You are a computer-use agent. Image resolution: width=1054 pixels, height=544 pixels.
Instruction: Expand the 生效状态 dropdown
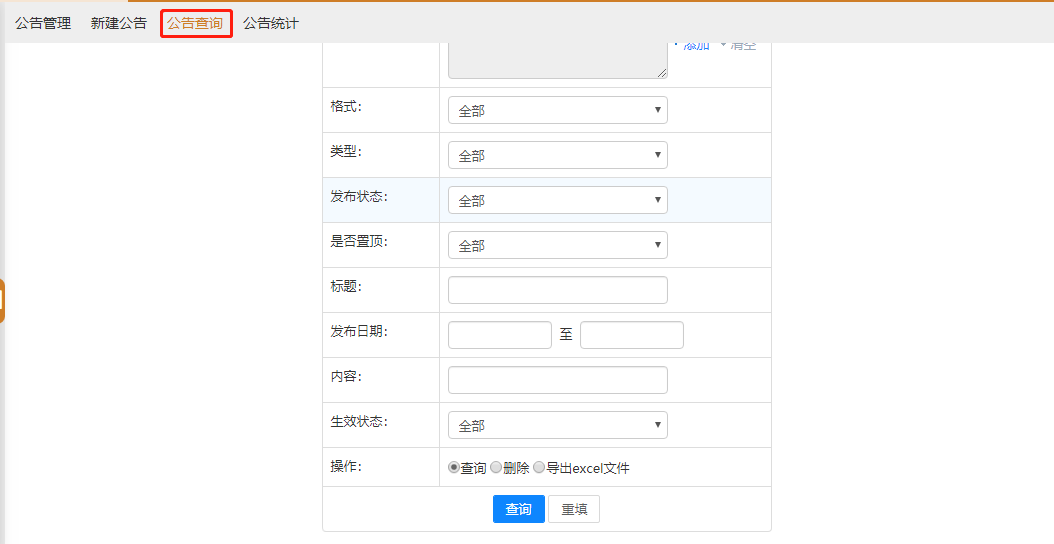pyautogui.click(x=557, y=425)
